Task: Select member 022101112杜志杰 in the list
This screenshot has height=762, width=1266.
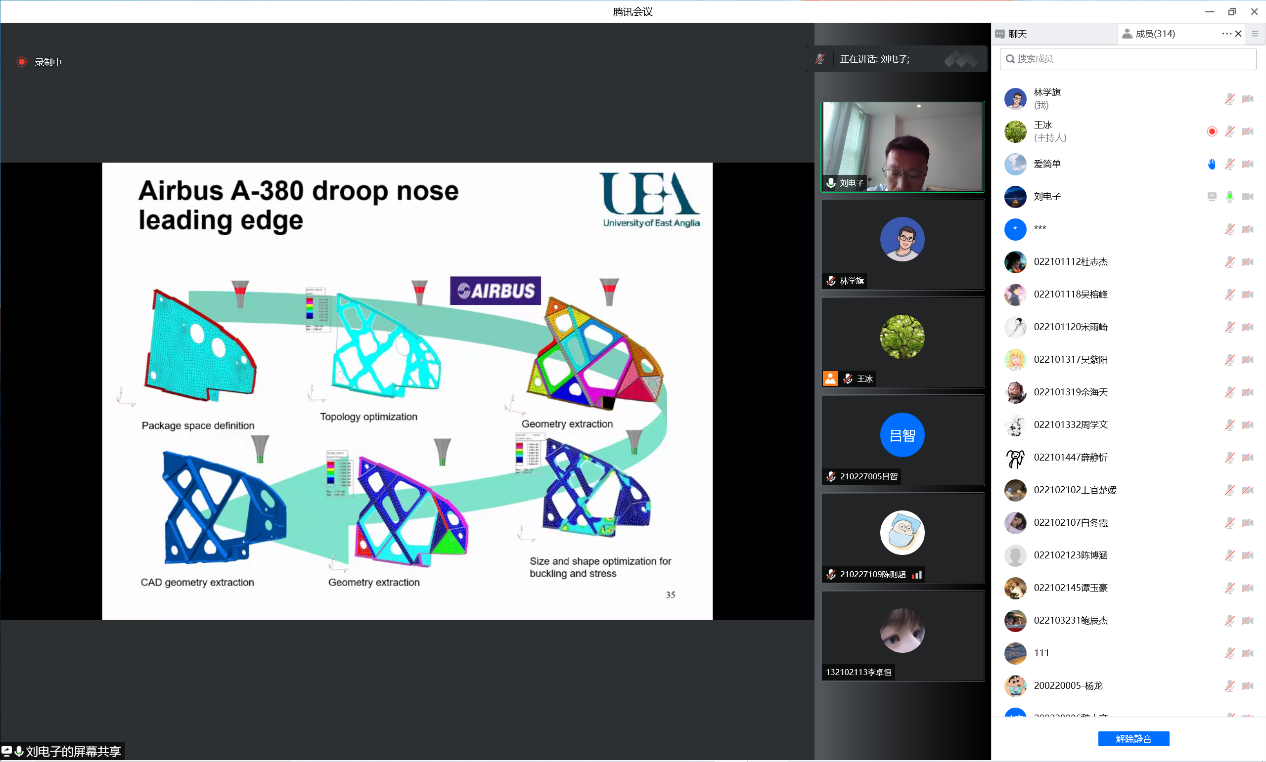Action: (1070, 262)
